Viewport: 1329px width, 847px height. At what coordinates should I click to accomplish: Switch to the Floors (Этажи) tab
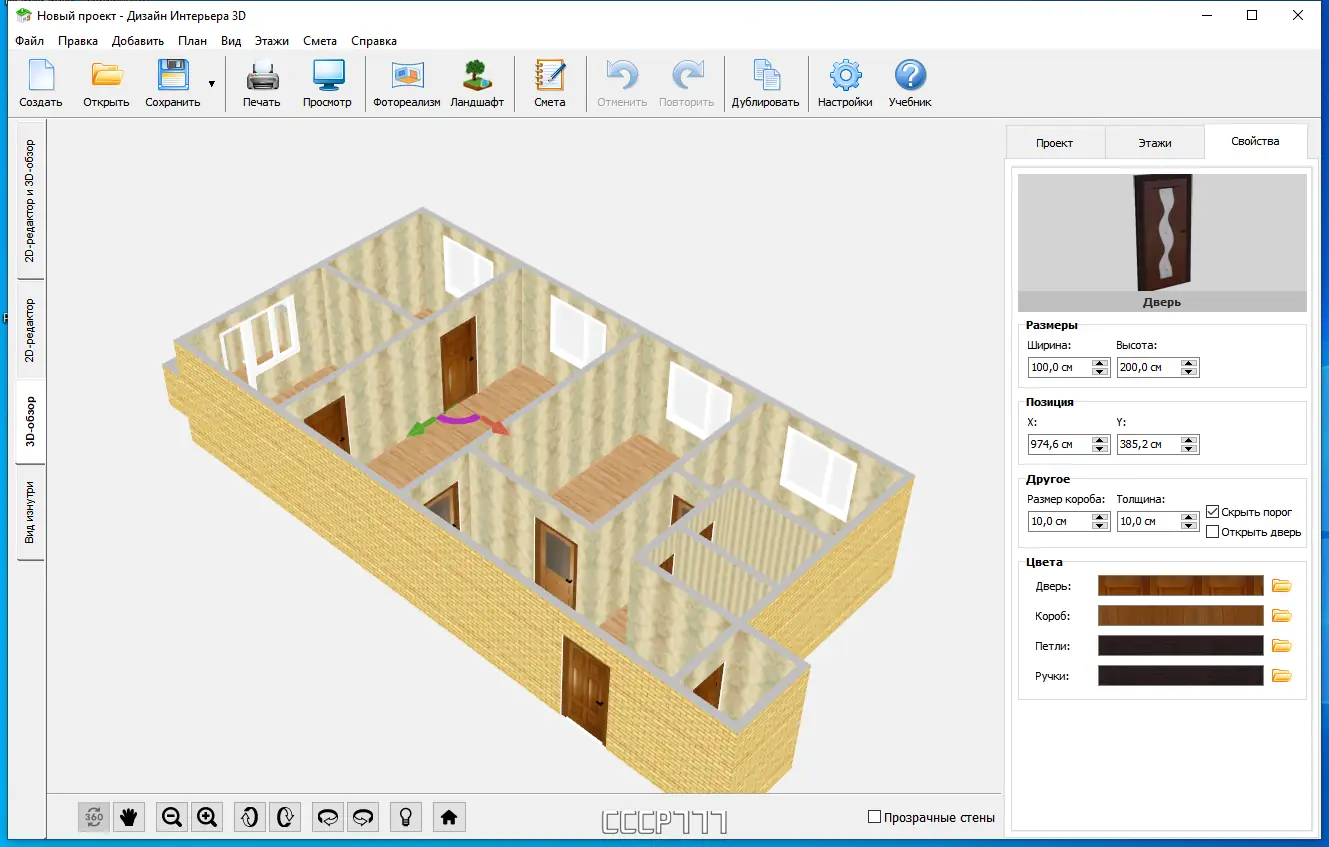[1154, 143]
